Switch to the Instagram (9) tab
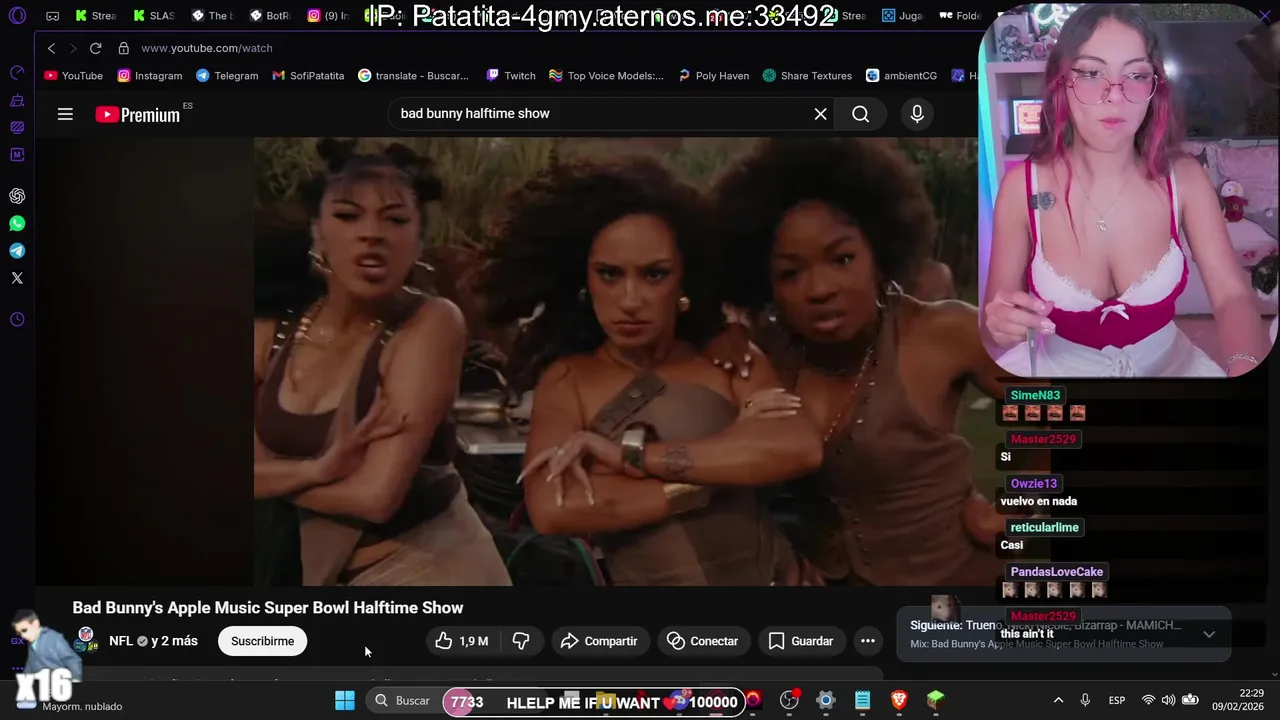The height and width of the screenshot is (720, 1280). [x=328, y=16]
